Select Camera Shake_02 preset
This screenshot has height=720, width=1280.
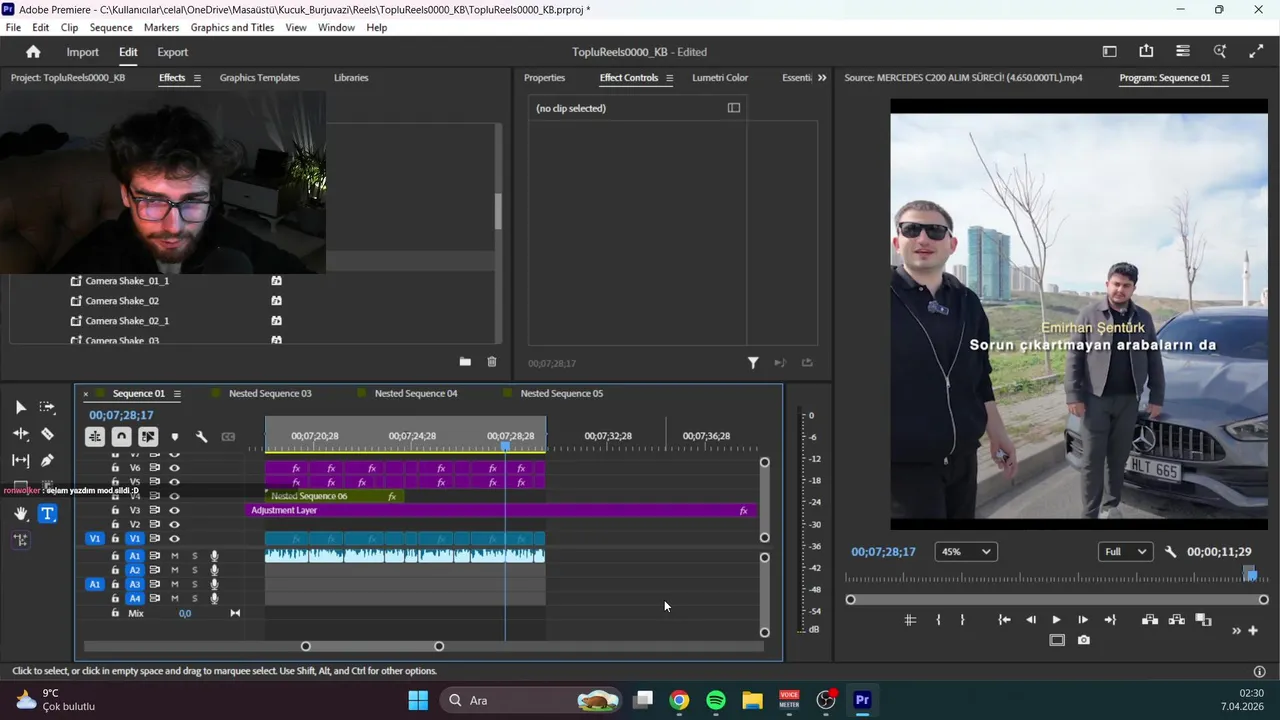tap(122, 301)
